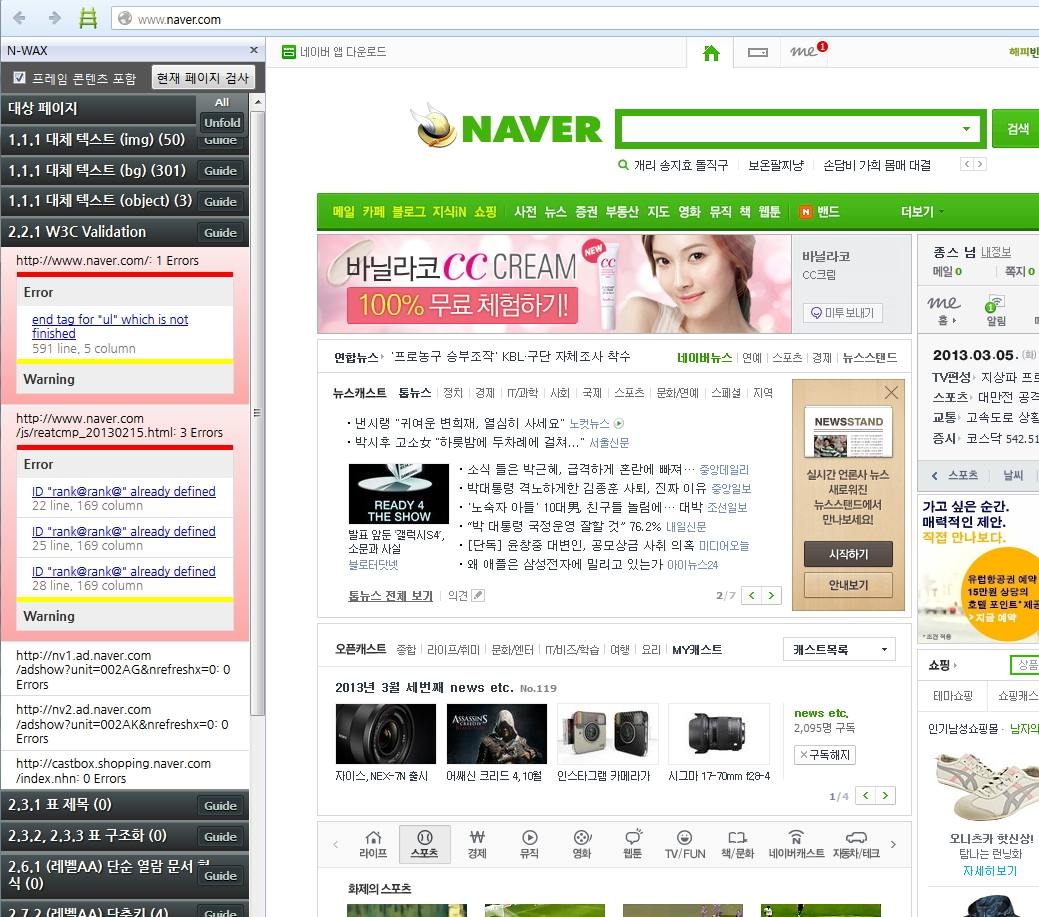Image resolution: width=1039 pixels, height=917 pixels.
Task: Expand 1.1.1 대체 텍스트 (object) section
Action: tap(100, 201)
